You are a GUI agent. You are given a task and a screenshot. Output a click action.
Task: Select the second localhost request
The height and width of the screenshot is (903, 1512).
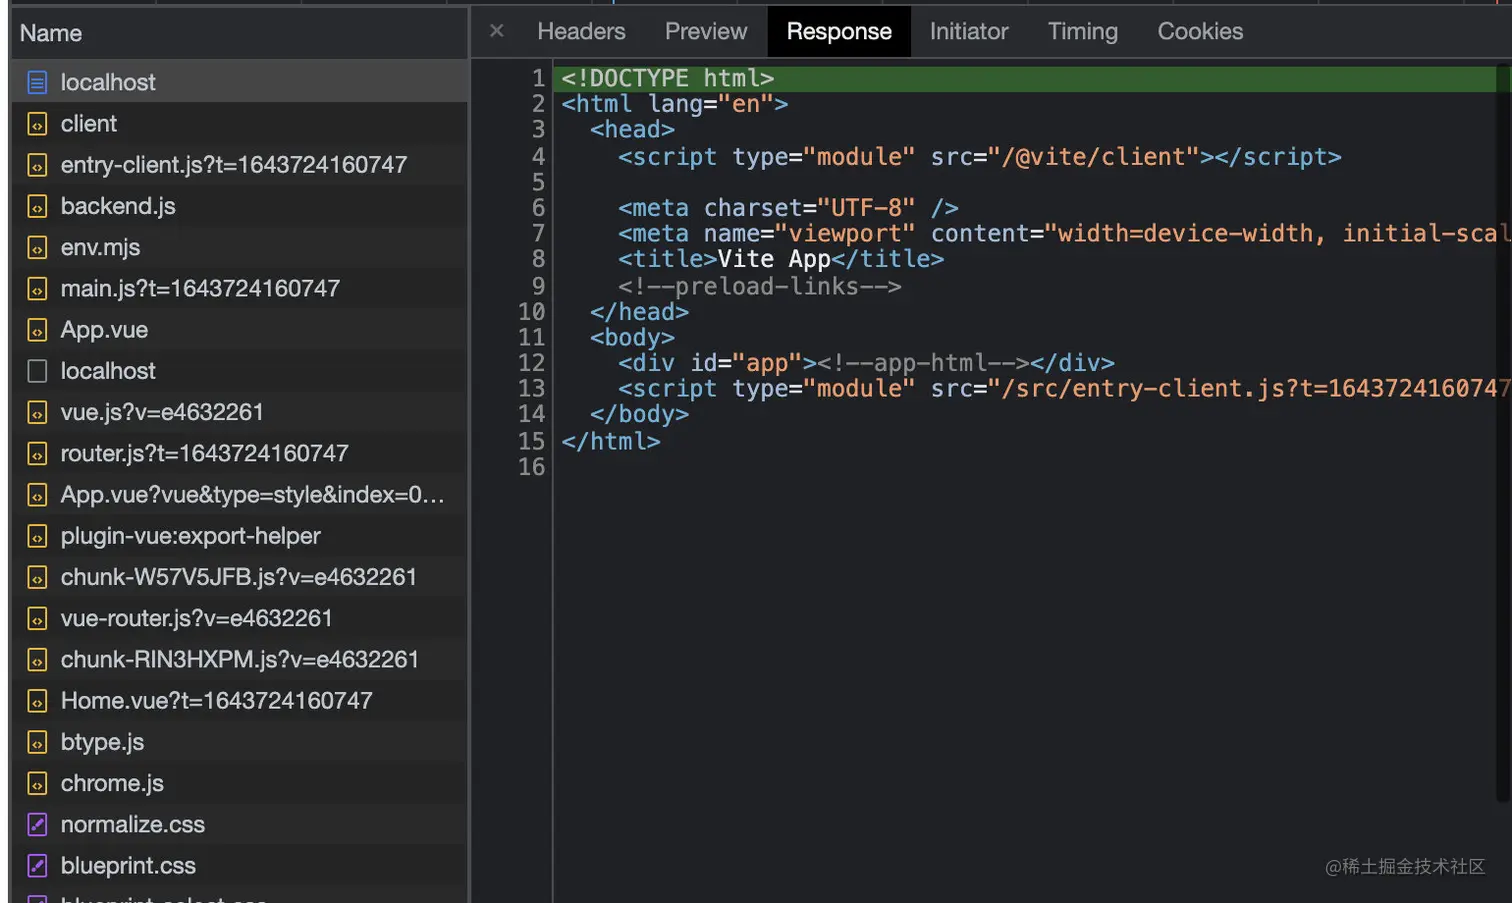point(239,371)
